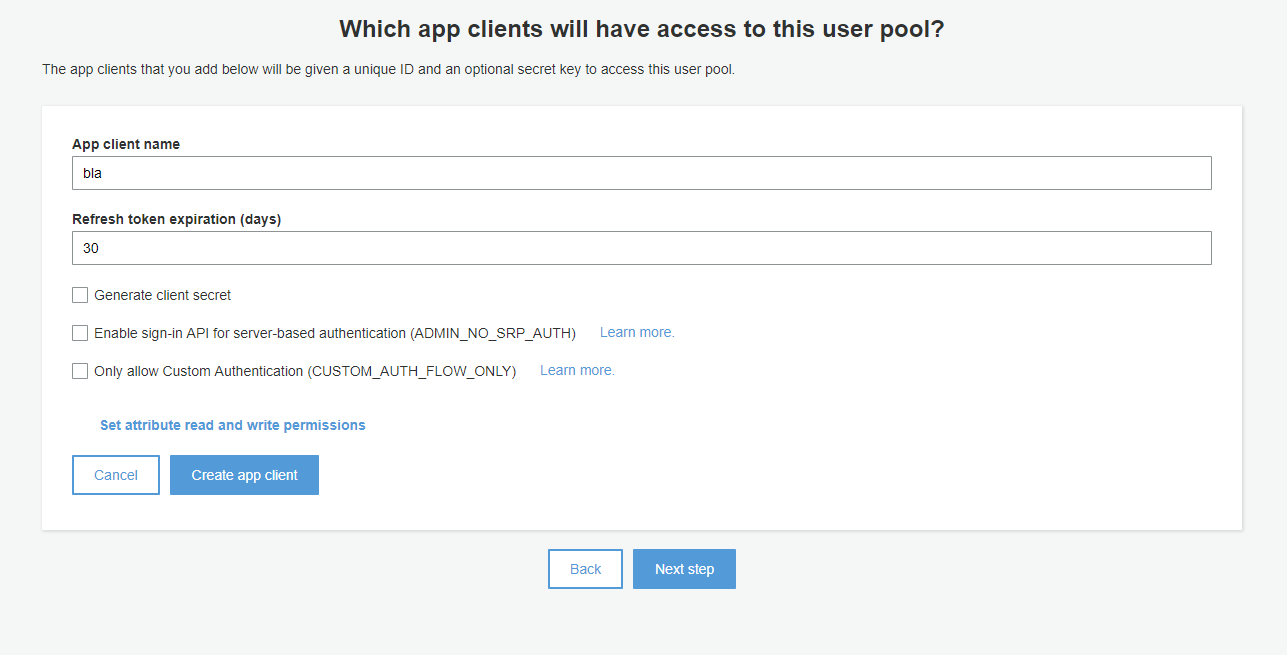Go Back to the previous step
This screenshot has height=655, width=1287.
click(x=585, y=569)
